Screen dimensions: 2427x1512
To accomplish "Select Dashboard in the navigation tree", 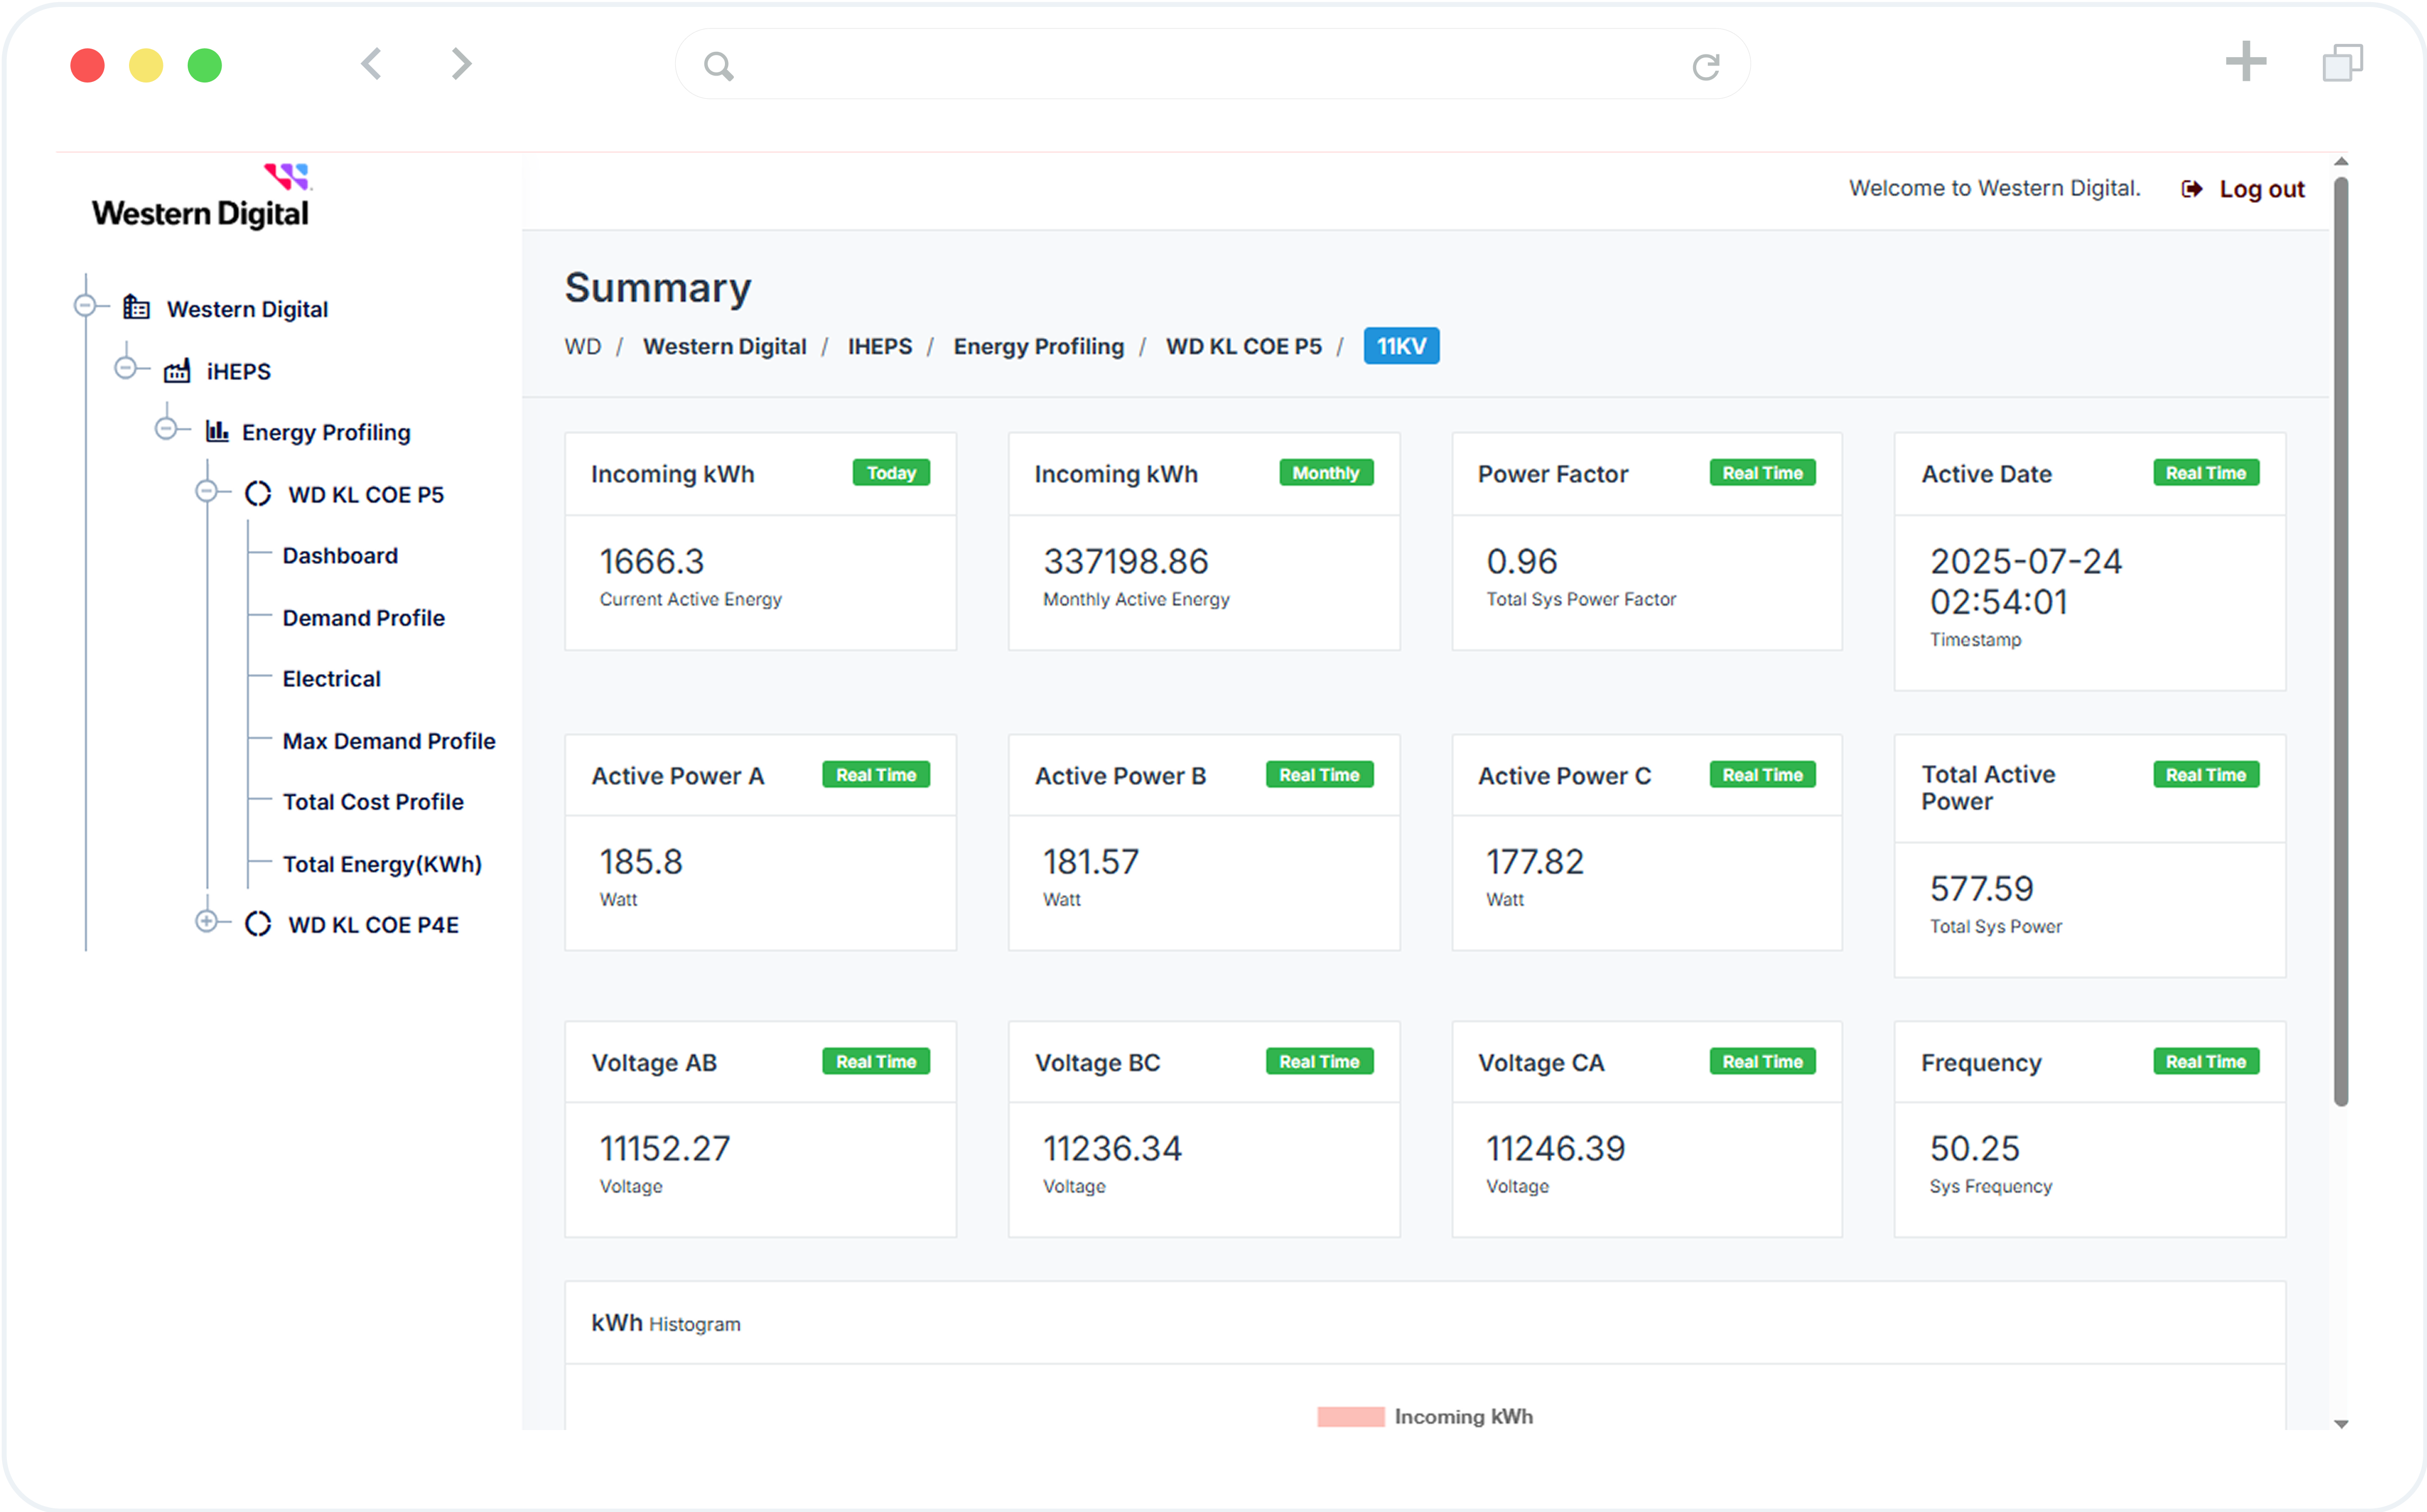I will click(x=340, y=555).
